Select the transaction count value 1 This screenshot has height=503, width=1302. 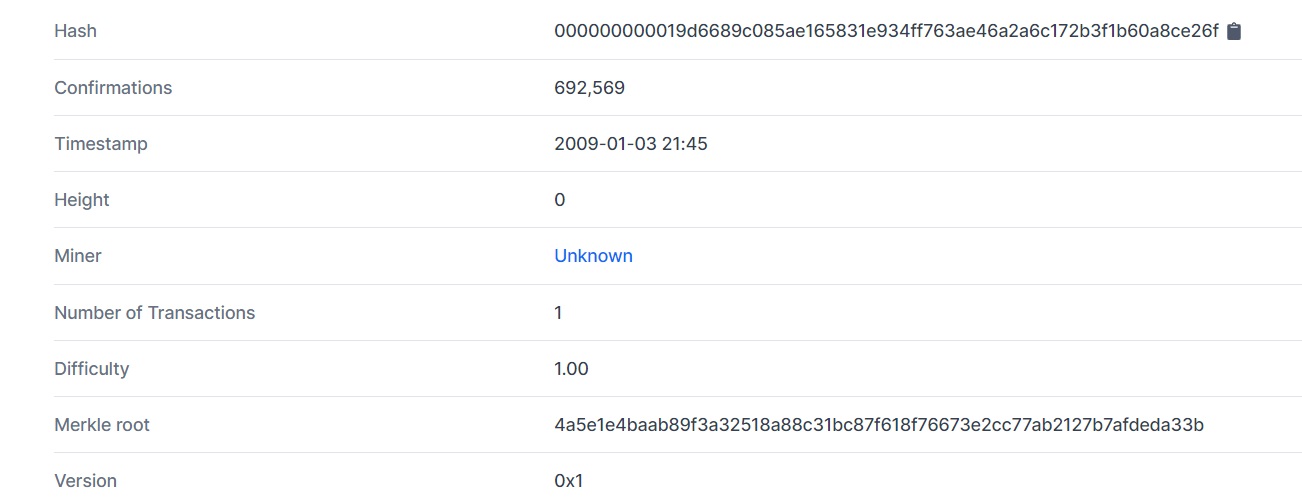pos(558,313)
